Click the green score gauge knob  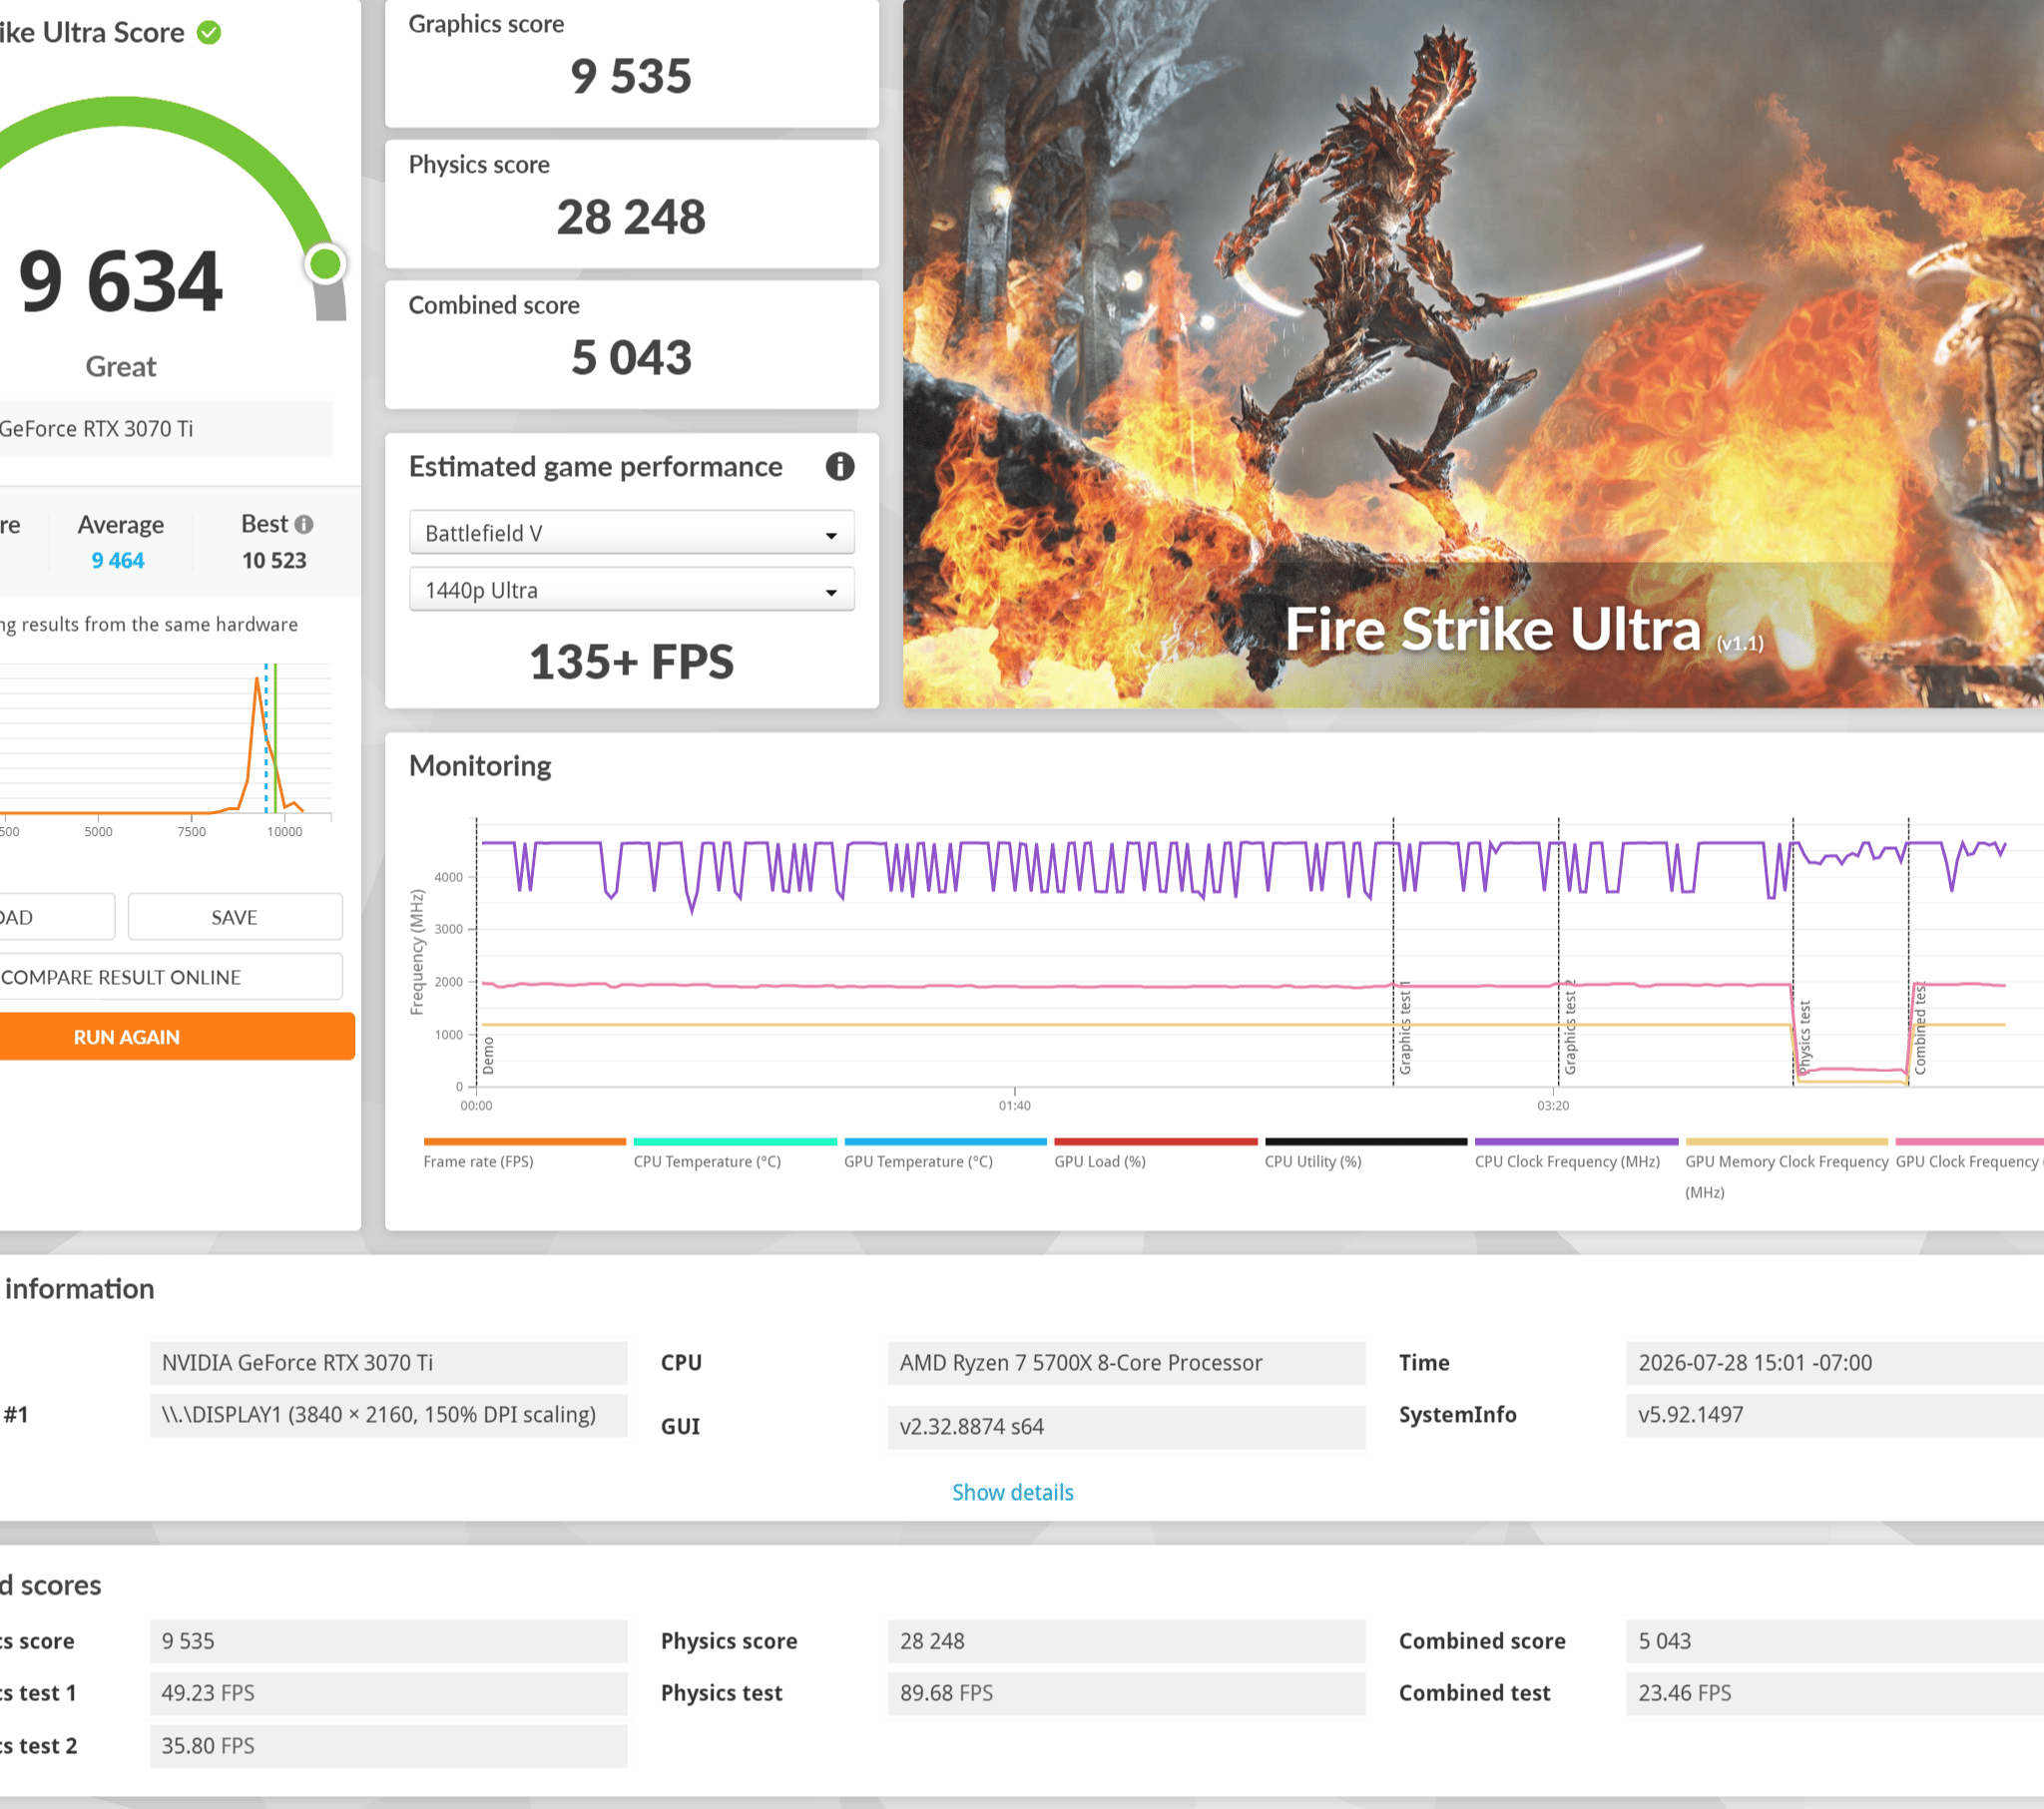325,264
